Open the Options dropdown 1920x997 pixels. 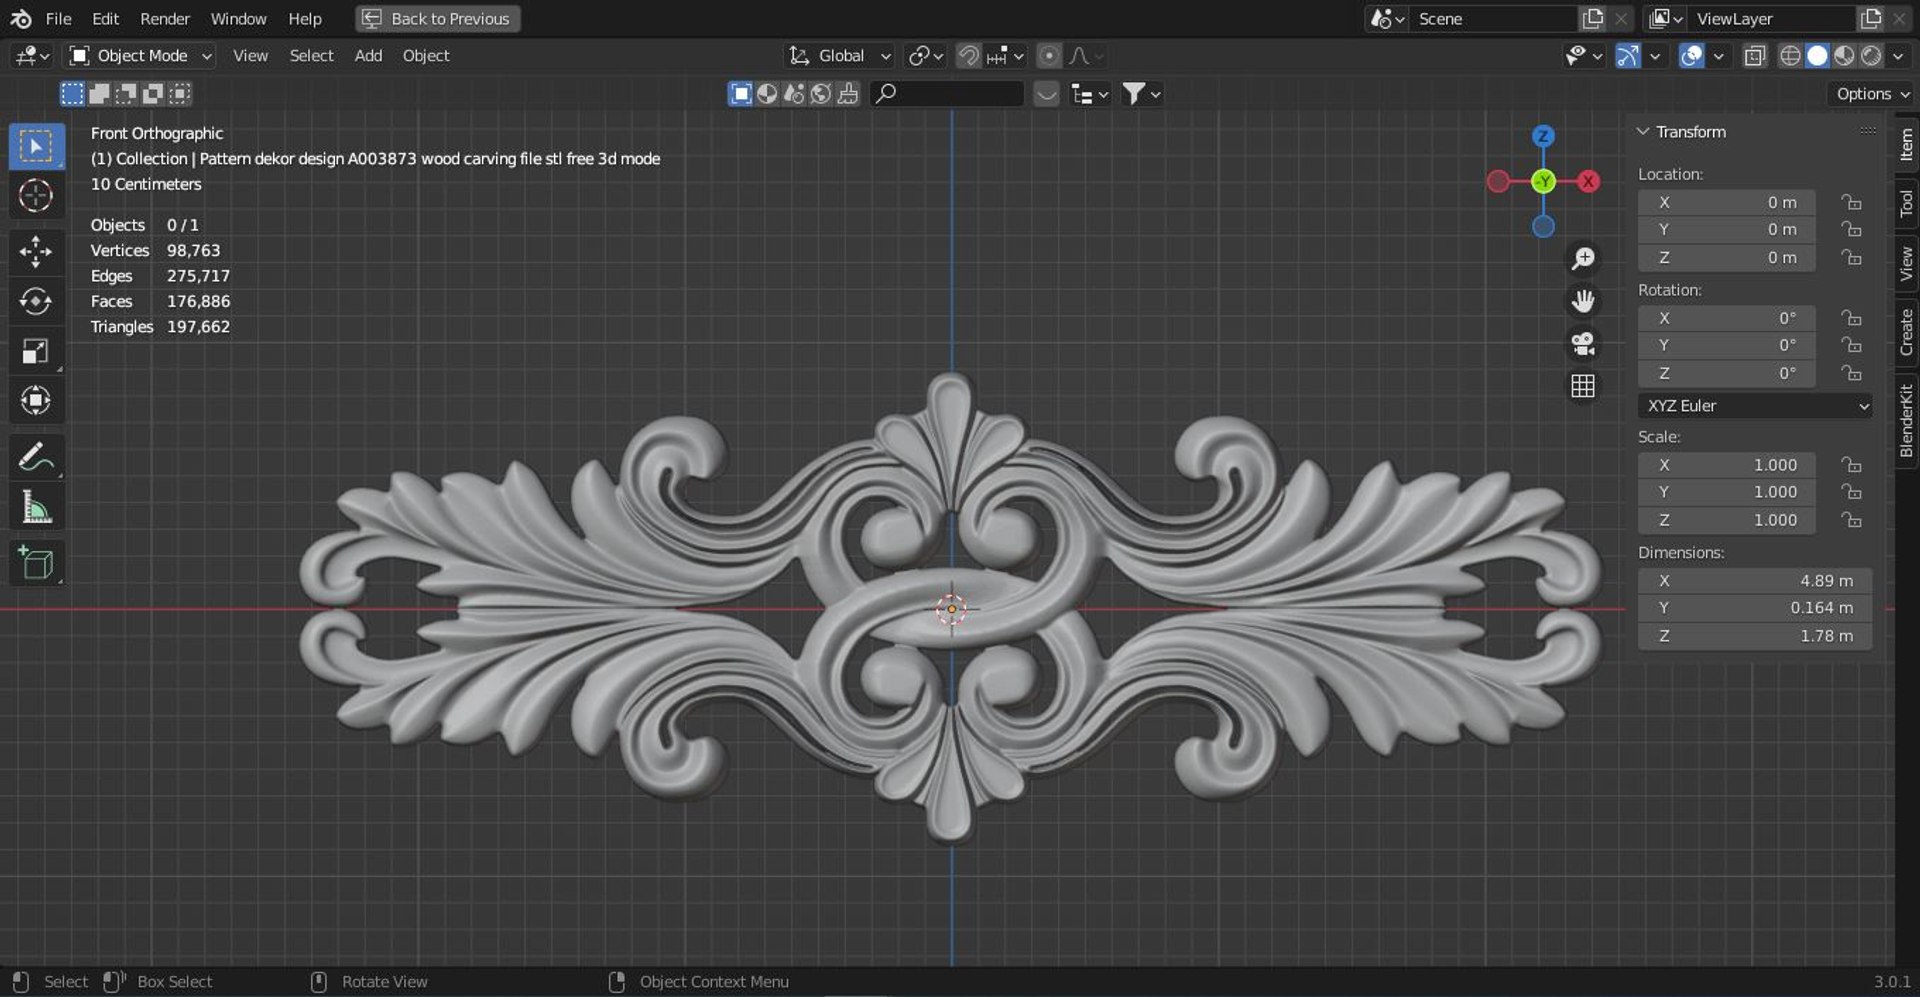(1872, 94)
